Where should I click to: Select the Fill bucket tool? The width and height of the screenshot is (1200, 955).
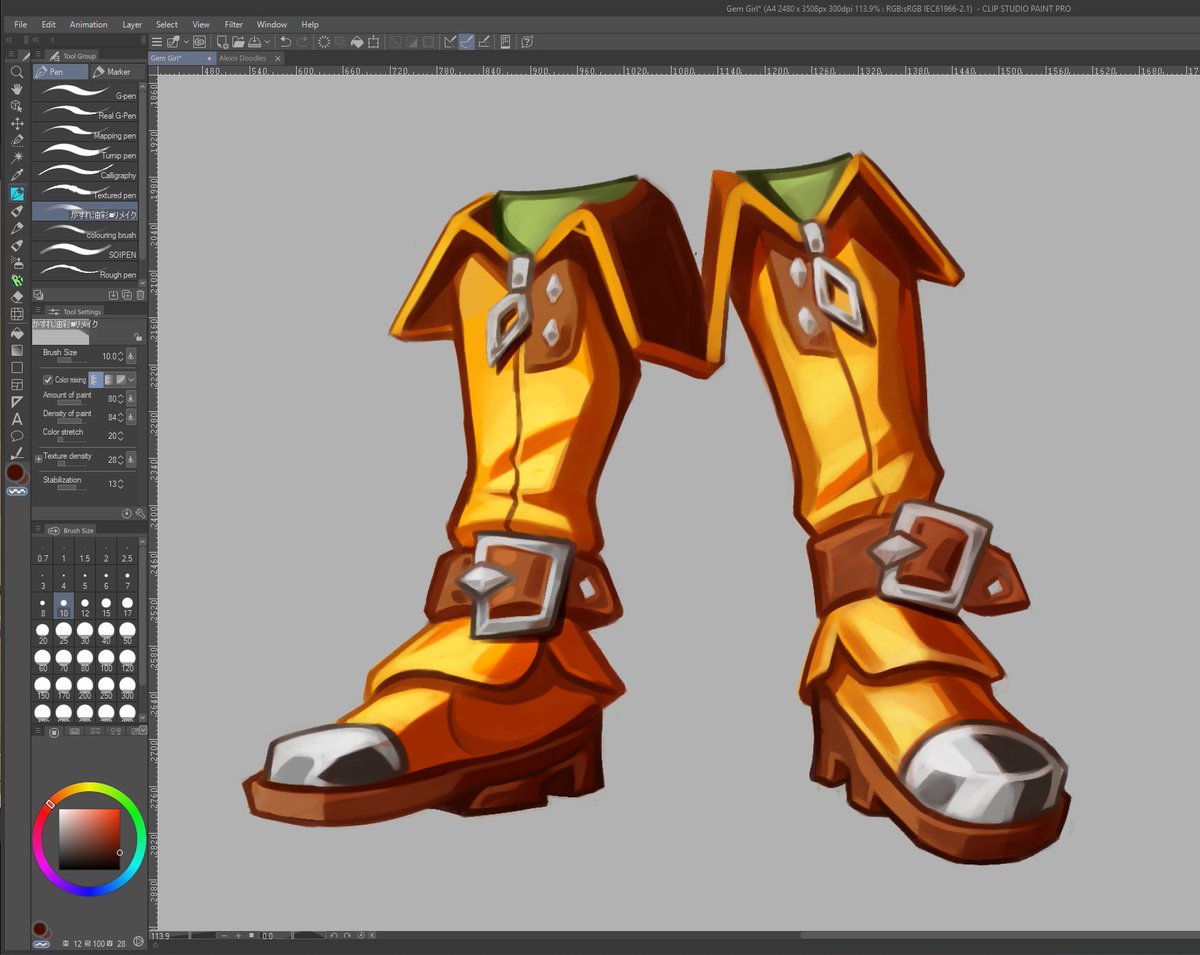pyautogui.click(x=17, y=334)
